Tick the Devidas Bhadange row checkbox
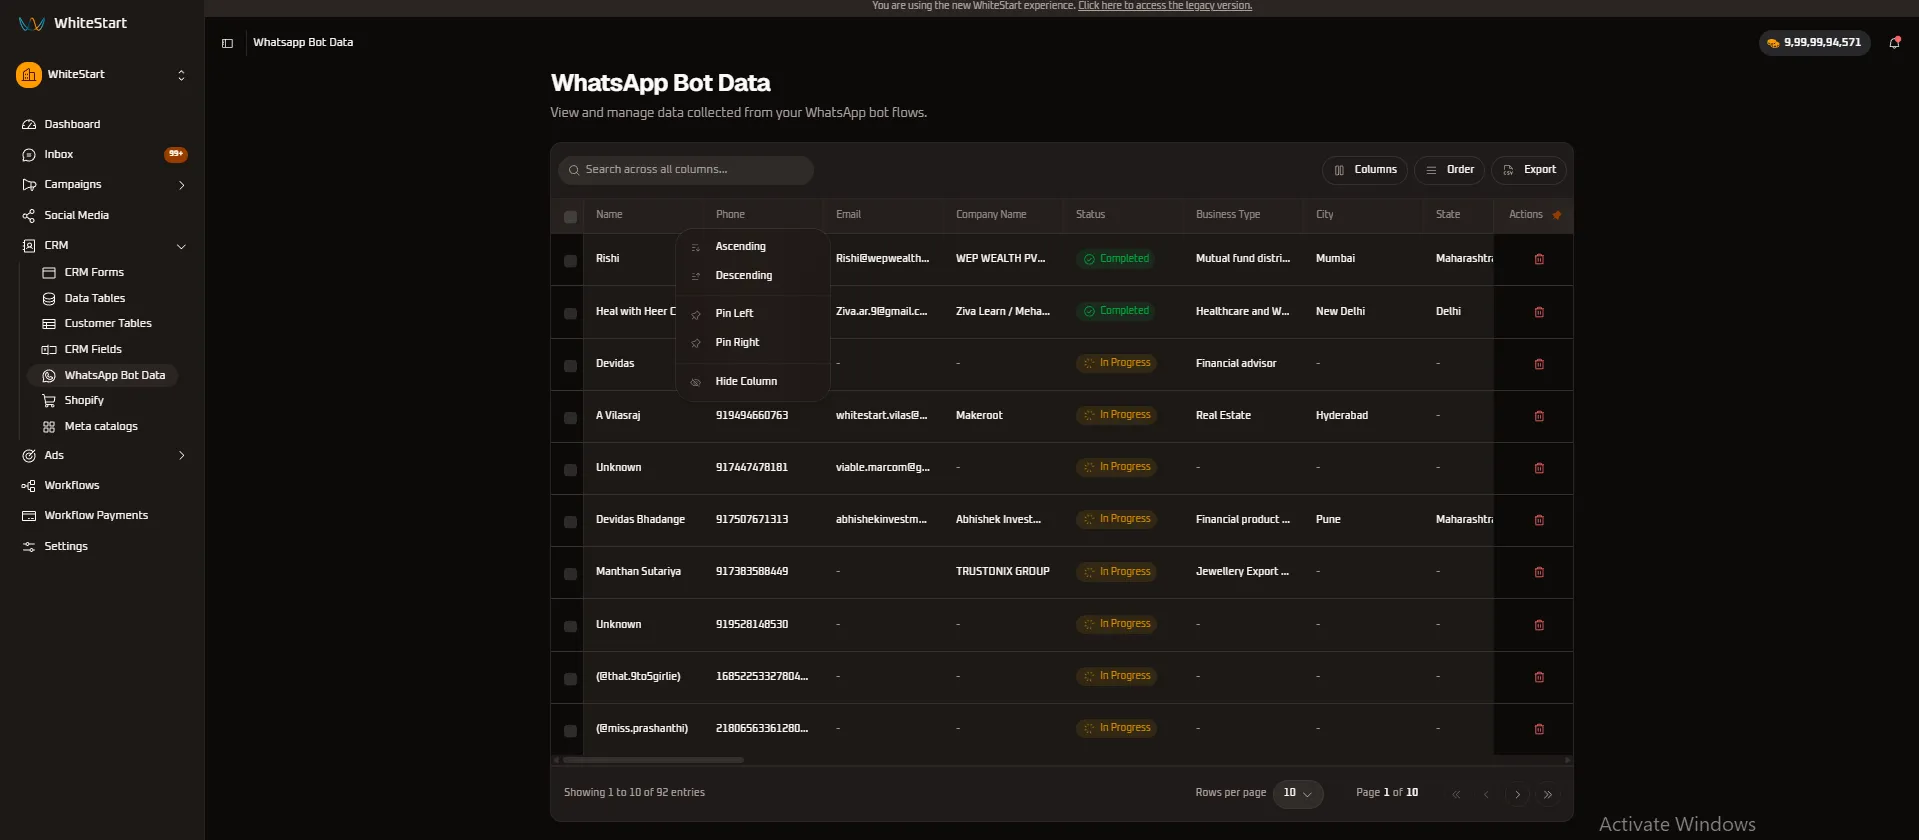1919x840 pixels. [570, 522]
